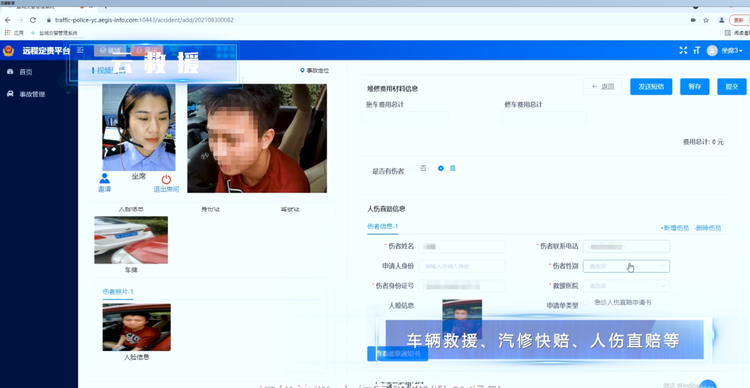Viewport: 750px width, 388px height.
Task: Click the 提交 button
Action: point(732,87)
